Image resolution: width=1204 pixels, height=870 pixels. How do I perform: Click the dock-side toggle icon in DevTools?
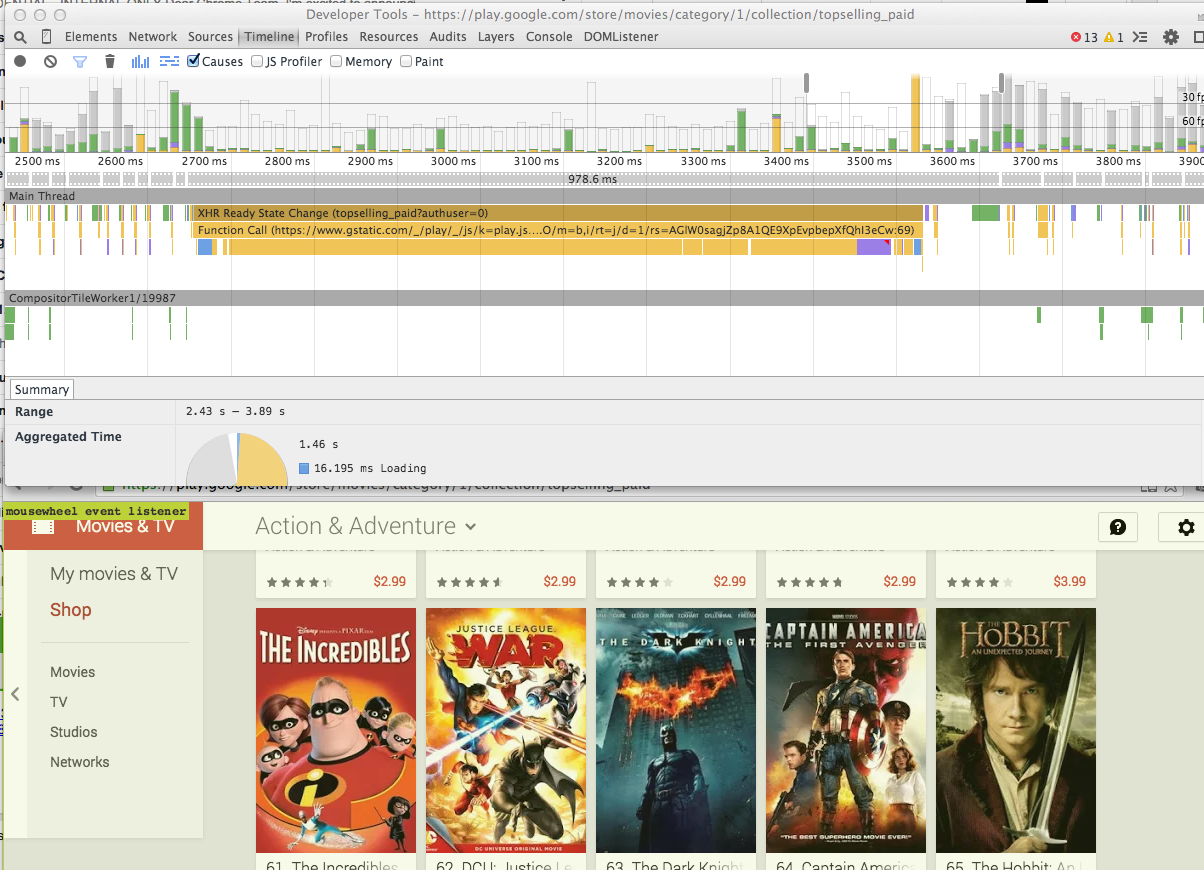point(1198,37)
